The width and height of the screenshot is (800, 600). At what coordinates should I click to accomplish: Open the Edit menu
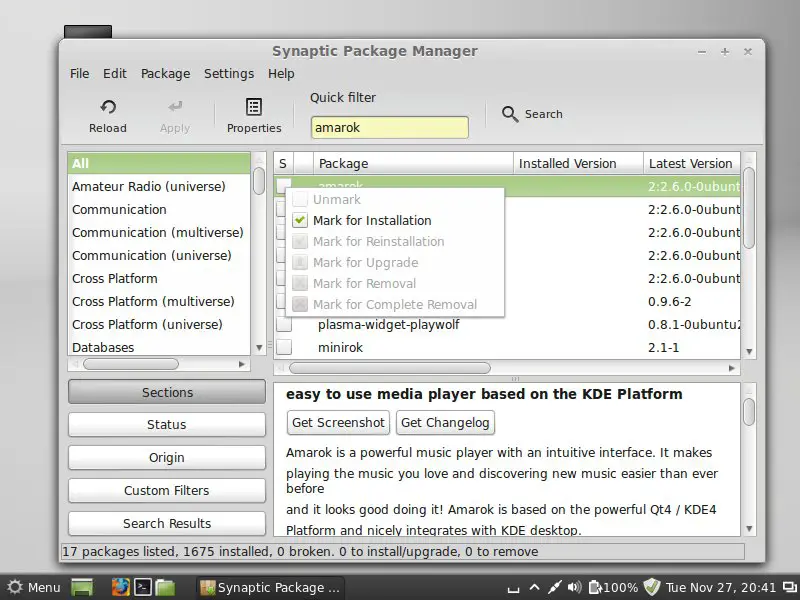(x=115, y=73)
